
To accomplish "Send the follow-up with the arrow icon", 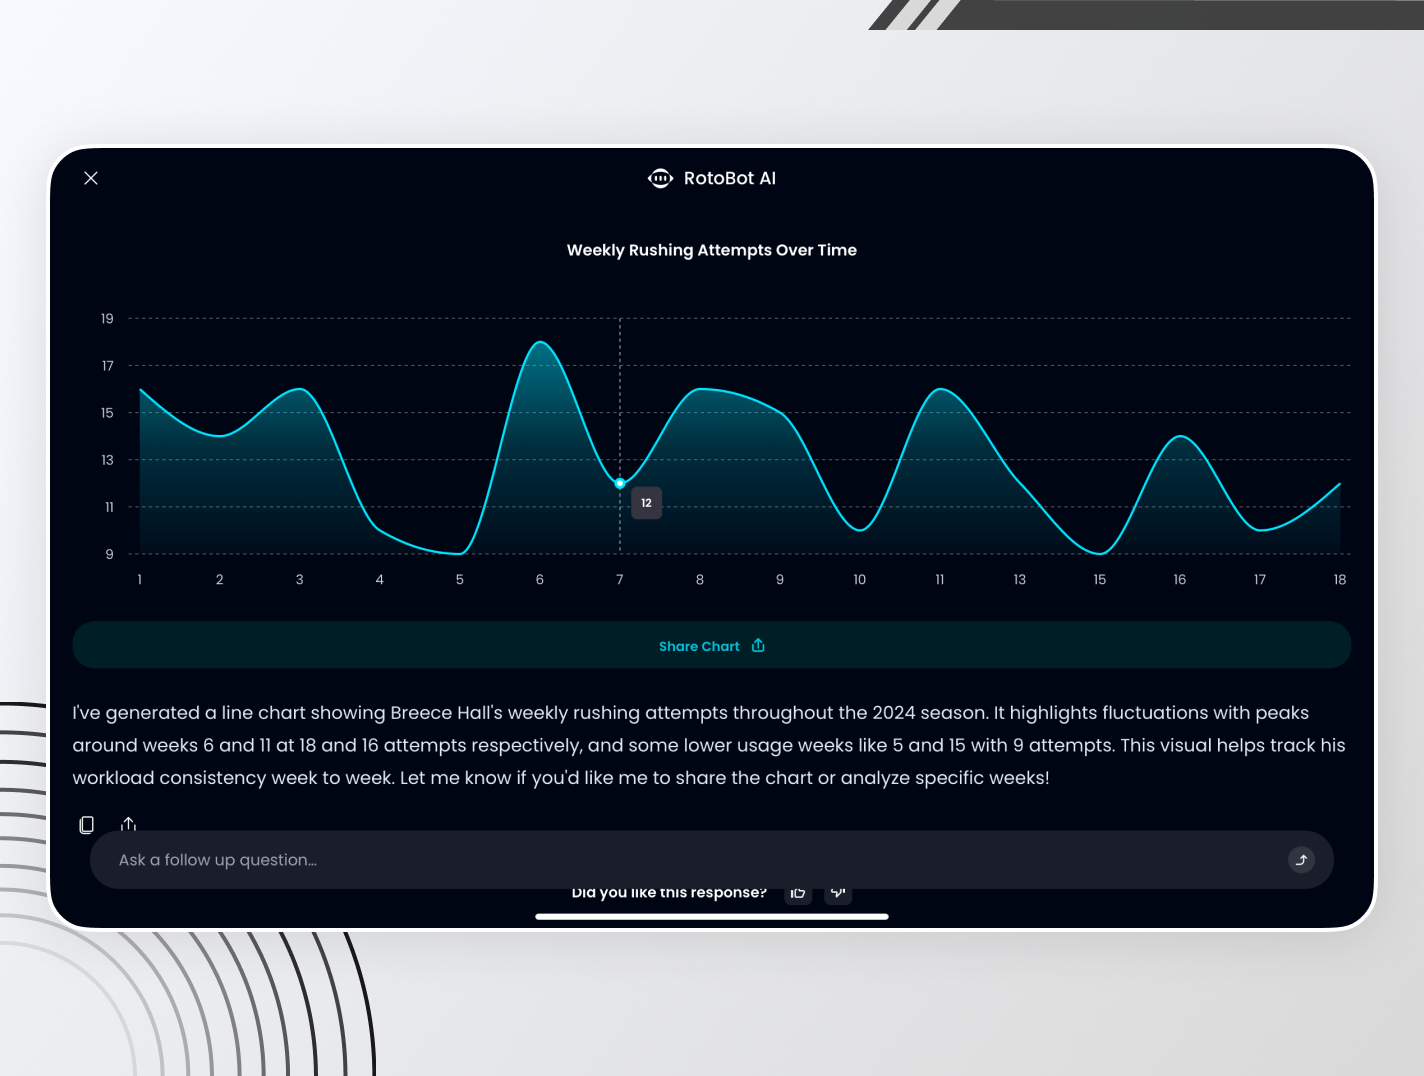I will click(x=1301, y=859).
